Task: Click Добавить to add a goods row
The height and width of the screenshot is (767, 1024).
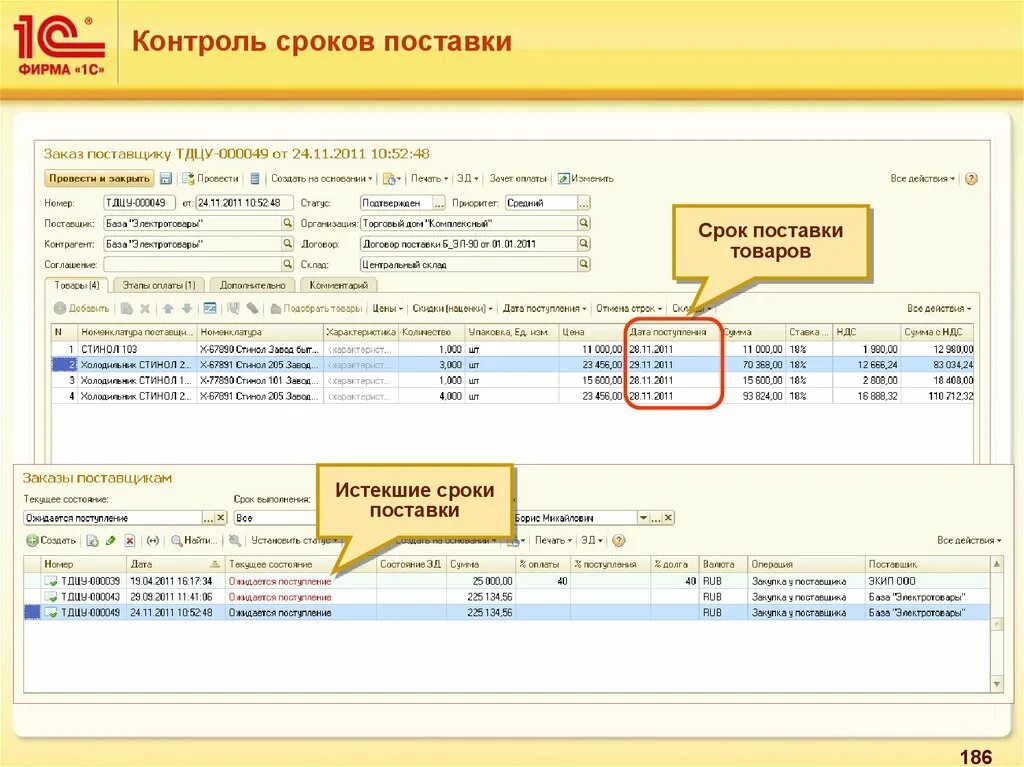Action: [x=82, y=308]
